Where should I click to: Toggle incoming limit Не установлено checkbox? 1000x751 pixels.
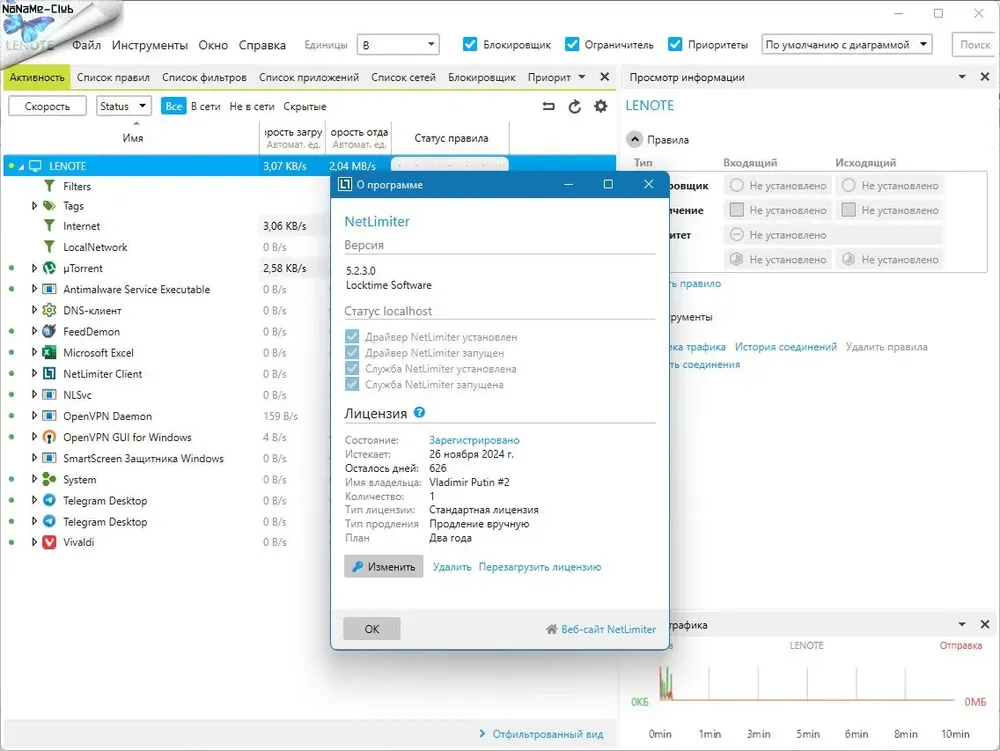(x=737, y=210)
